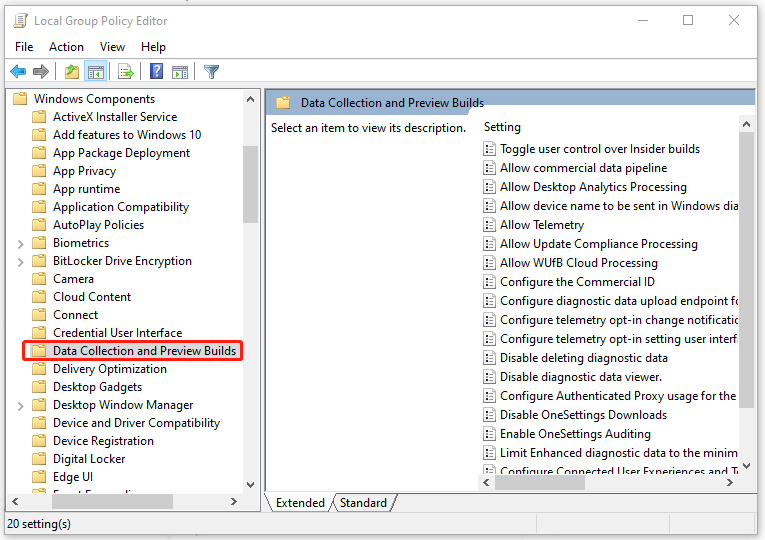Select App runtime tree item
Screen dimensions: 765x540
tap(86, 189)
